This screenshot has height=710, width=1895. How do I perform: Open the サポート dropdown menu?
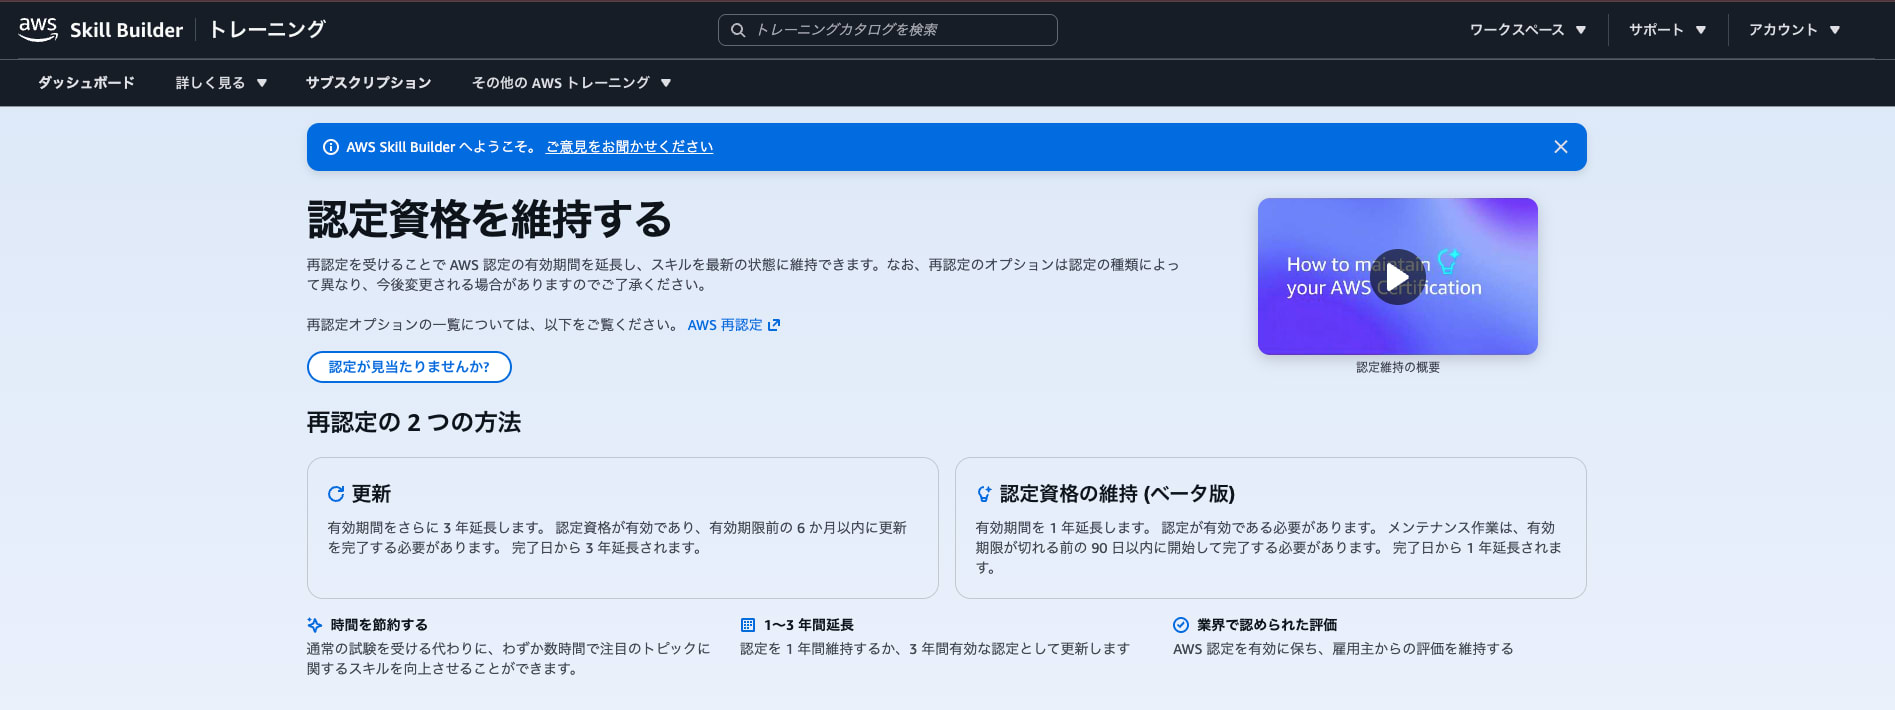(x=1667, y=30)
